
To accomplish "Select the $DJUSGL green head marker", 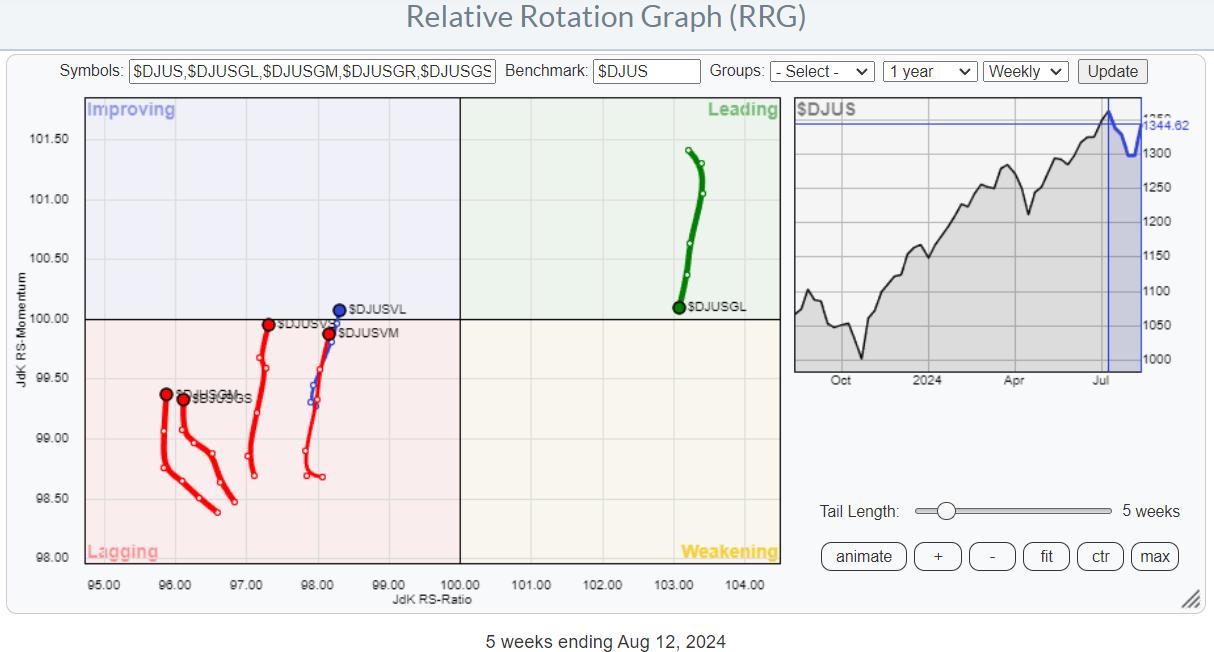I will pyautogui.click(x=679, y=308).
